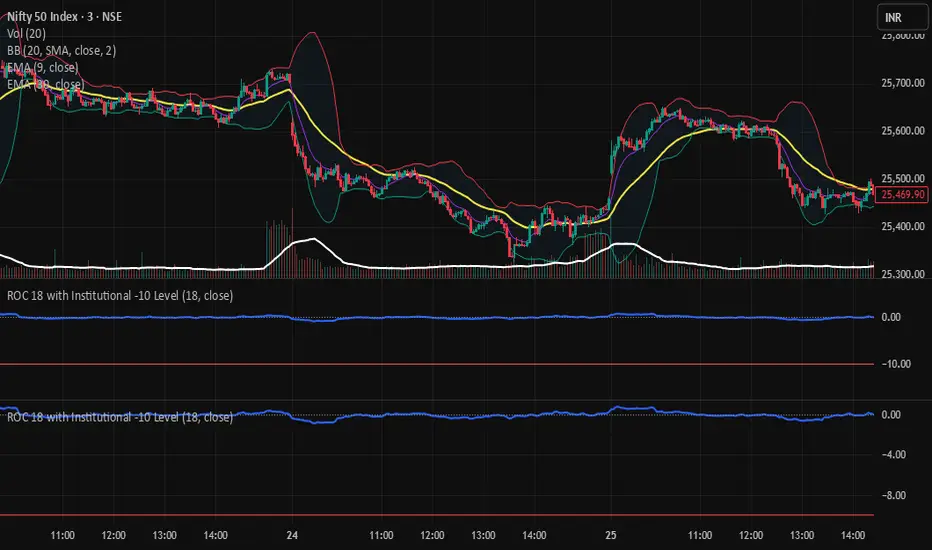Click the -10.00 level label in upper ROC pane
The image size is (932, 550).
tap(896, 364)
